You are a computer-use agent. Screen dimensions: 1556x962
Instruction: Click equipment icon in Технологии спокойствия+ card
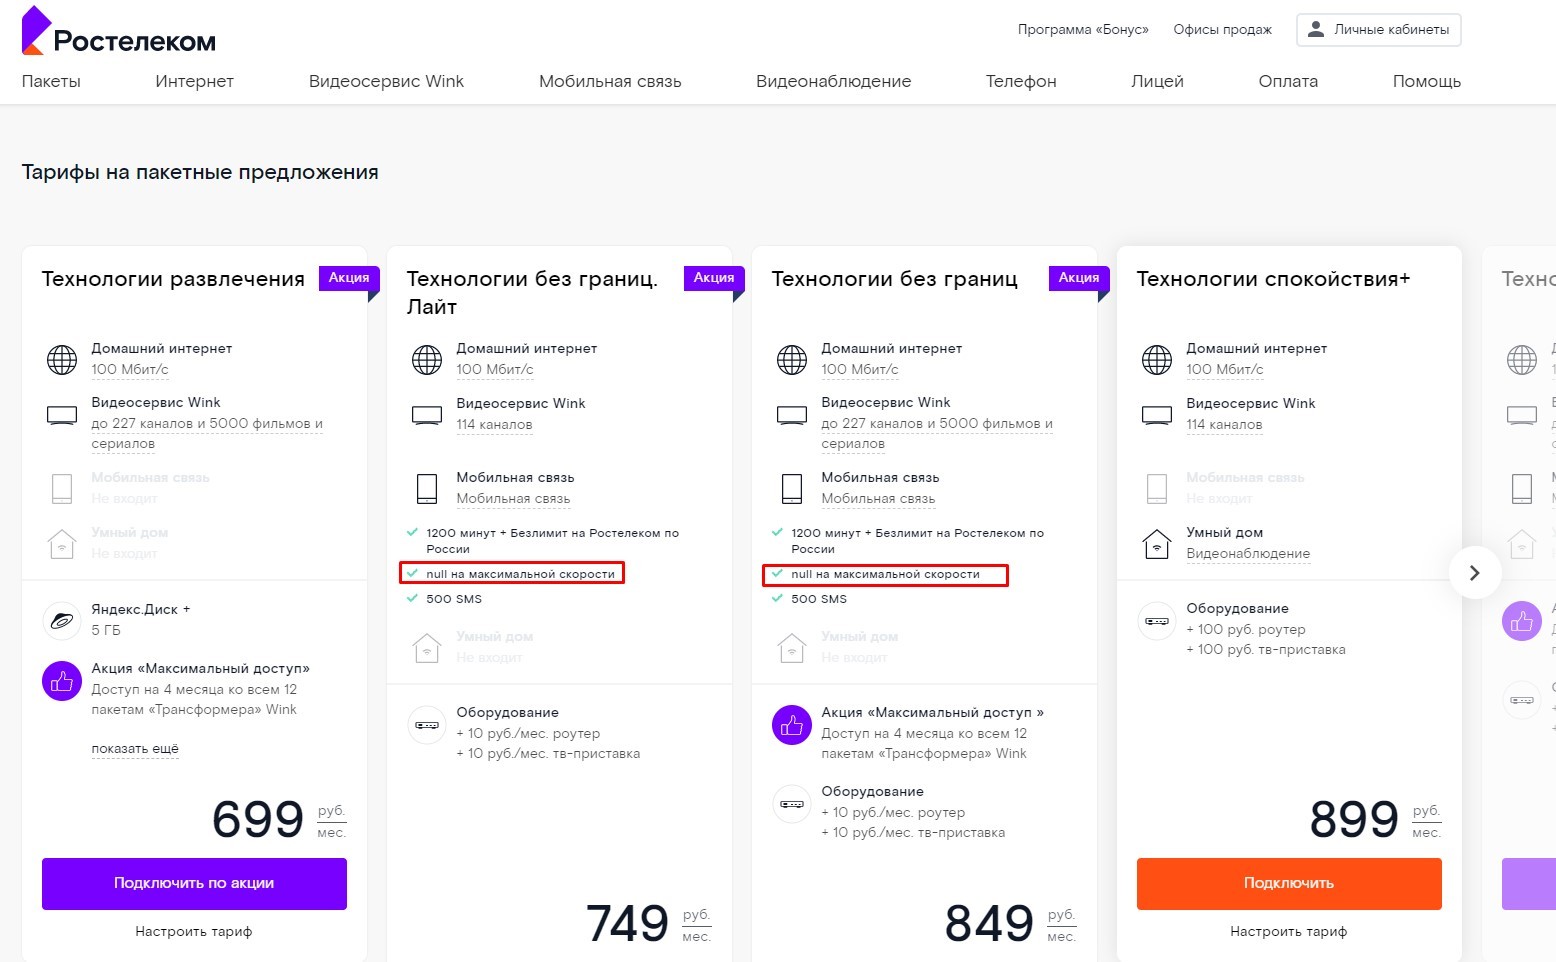[x=1157, y=621]
